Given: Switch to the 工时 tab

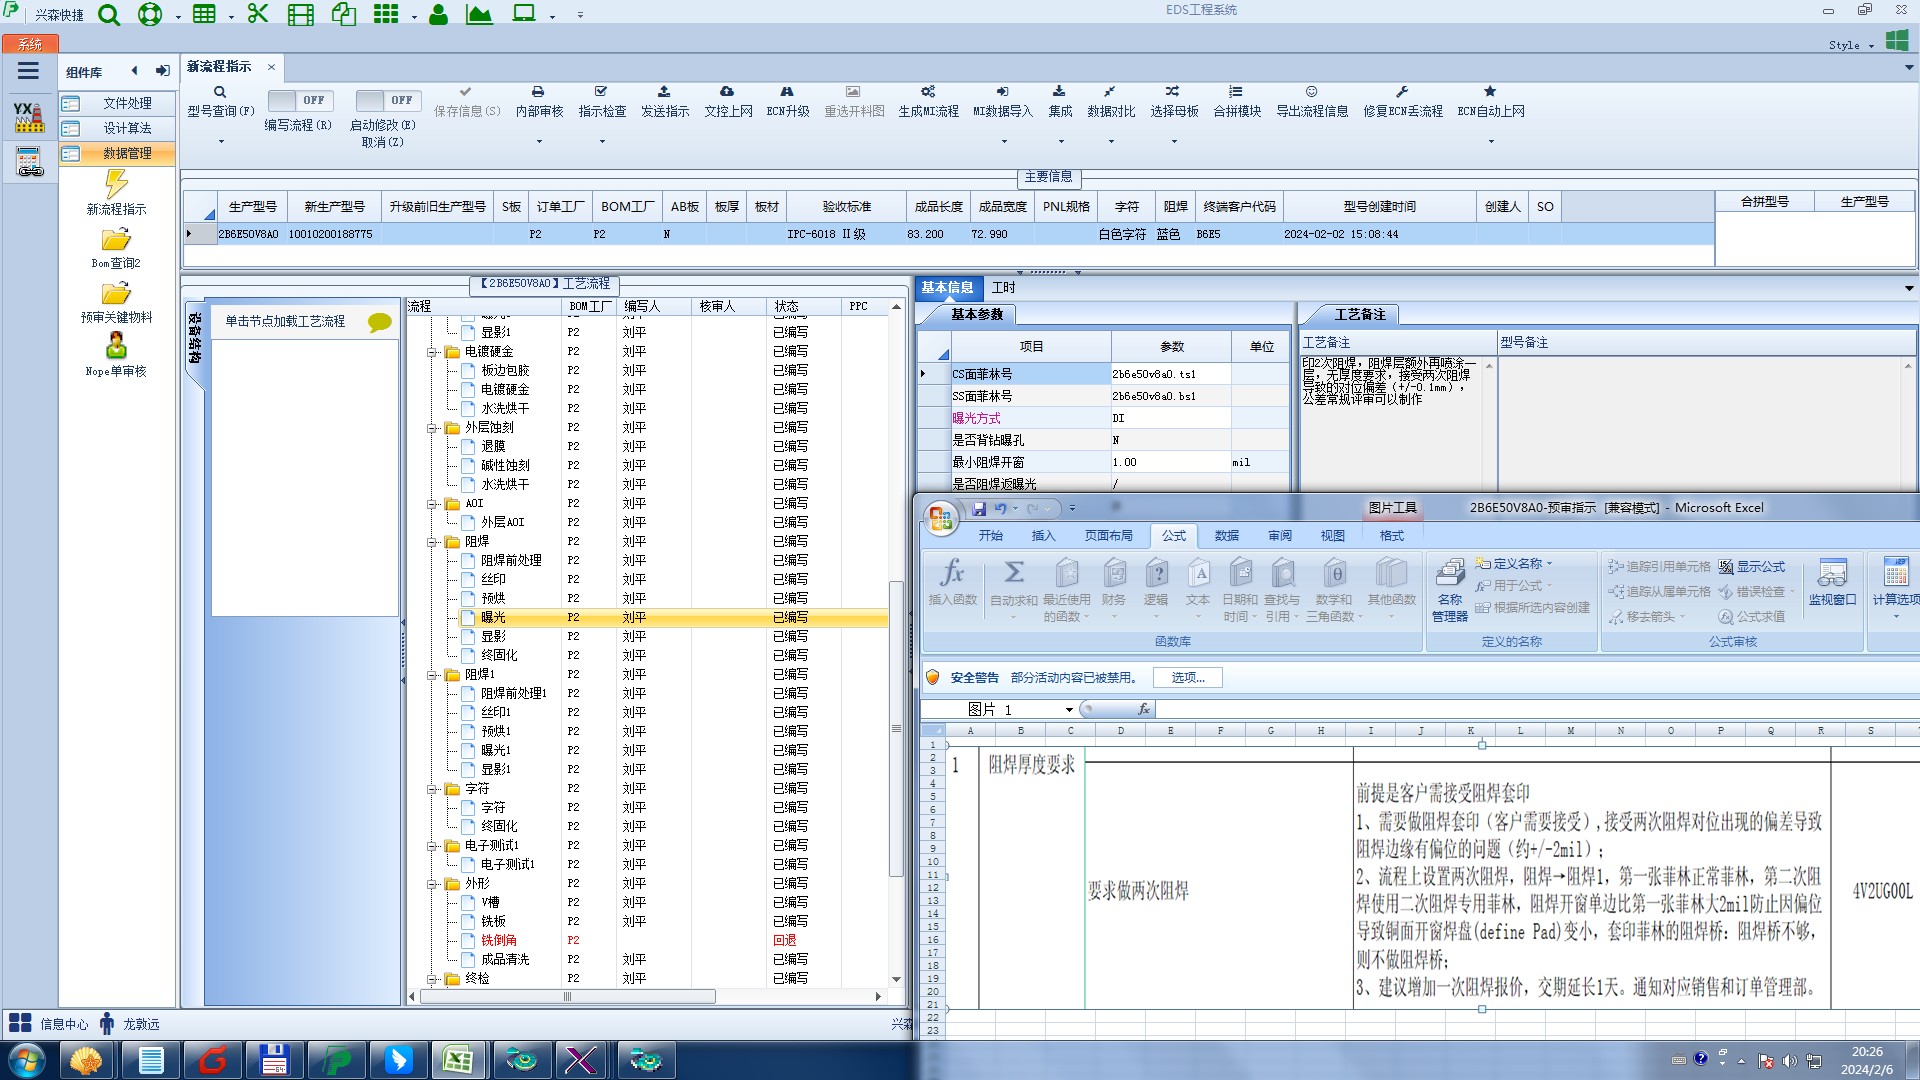Looking at the screenshot, I should coord(1003,288).
